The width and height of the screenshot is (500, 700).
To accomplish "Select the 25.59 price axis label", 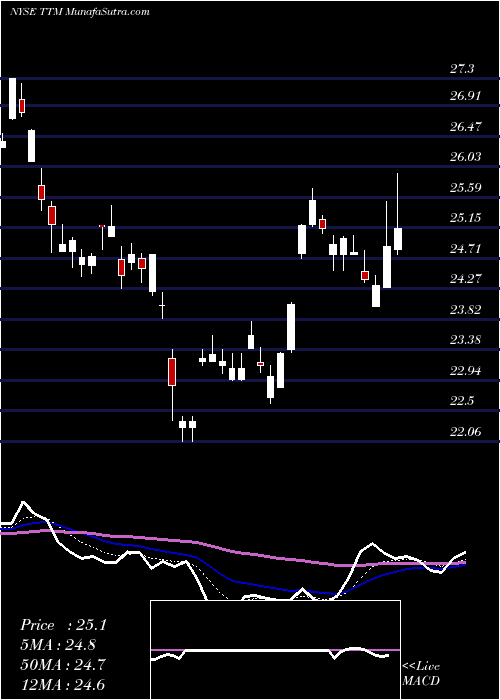I will [x=465, y=187].
